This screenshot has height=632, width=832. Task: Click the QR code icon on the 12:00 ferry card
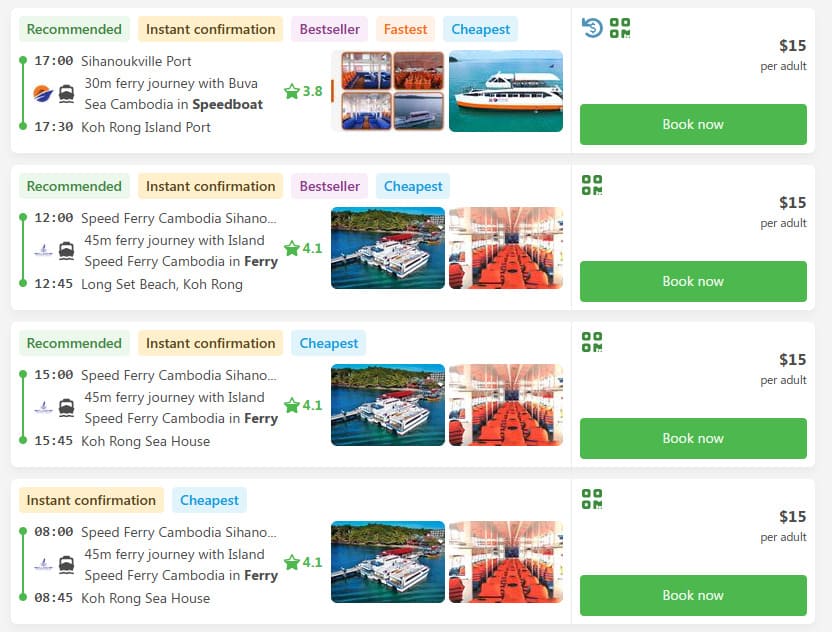coord(592,185)
